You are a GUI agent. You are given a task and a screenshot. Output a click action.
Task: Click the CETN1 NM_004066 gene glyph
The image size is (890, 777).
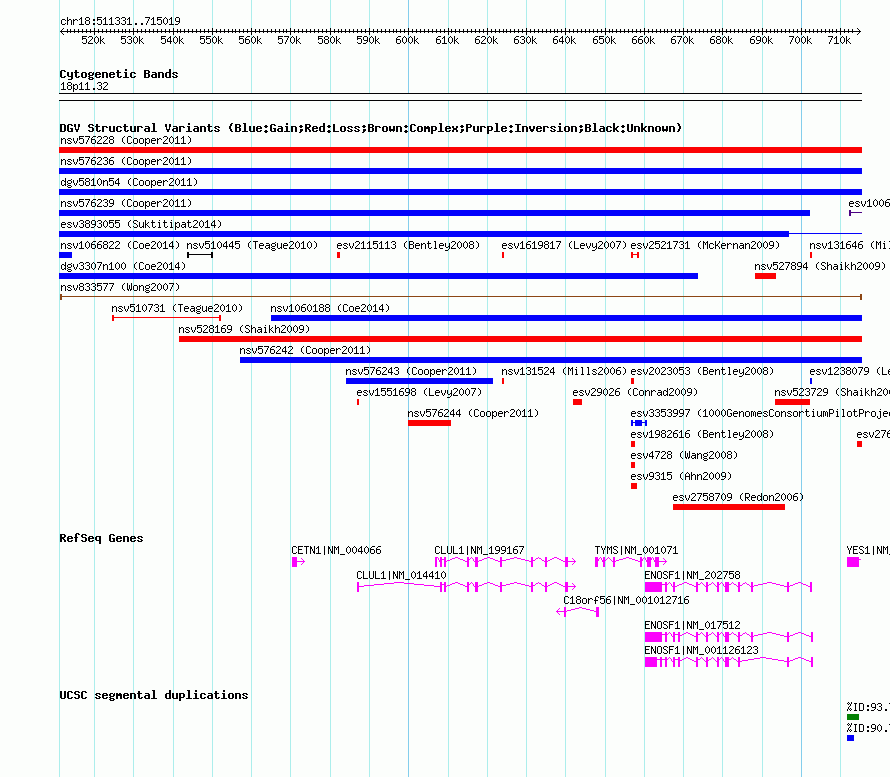(298, 562)
